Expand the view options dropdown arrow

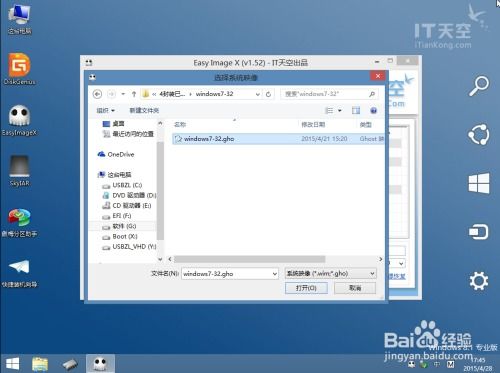340,111
